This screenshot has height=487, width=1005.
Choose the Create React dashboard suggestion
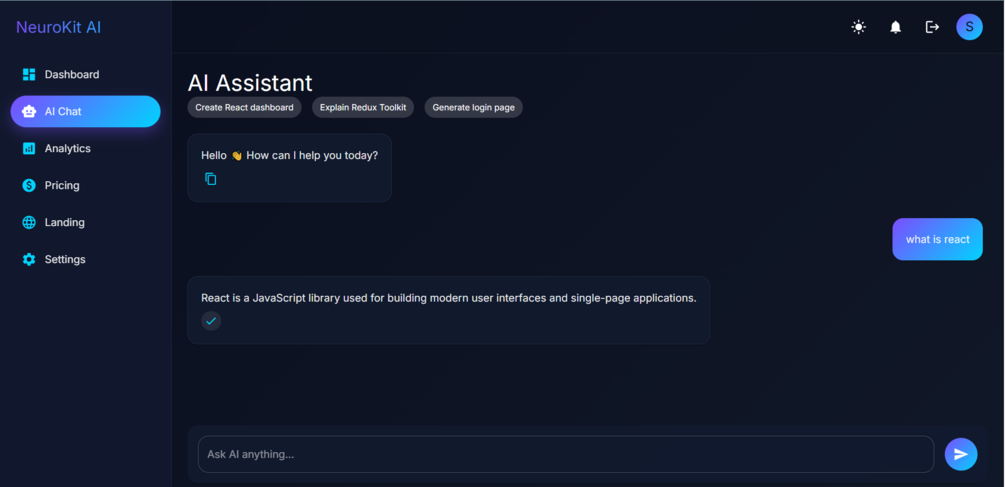coord(244,108)
